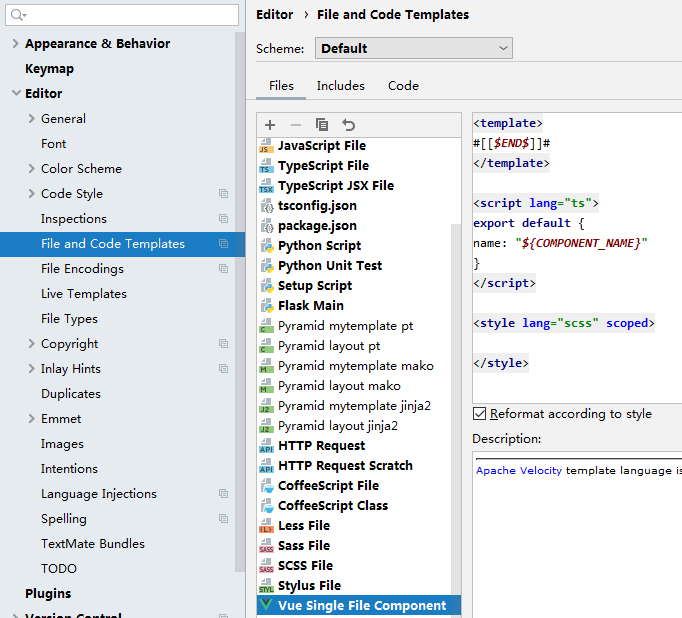The image size is (682, 618).
Task: Click the remove template minus icon
Action: point(296,125)
